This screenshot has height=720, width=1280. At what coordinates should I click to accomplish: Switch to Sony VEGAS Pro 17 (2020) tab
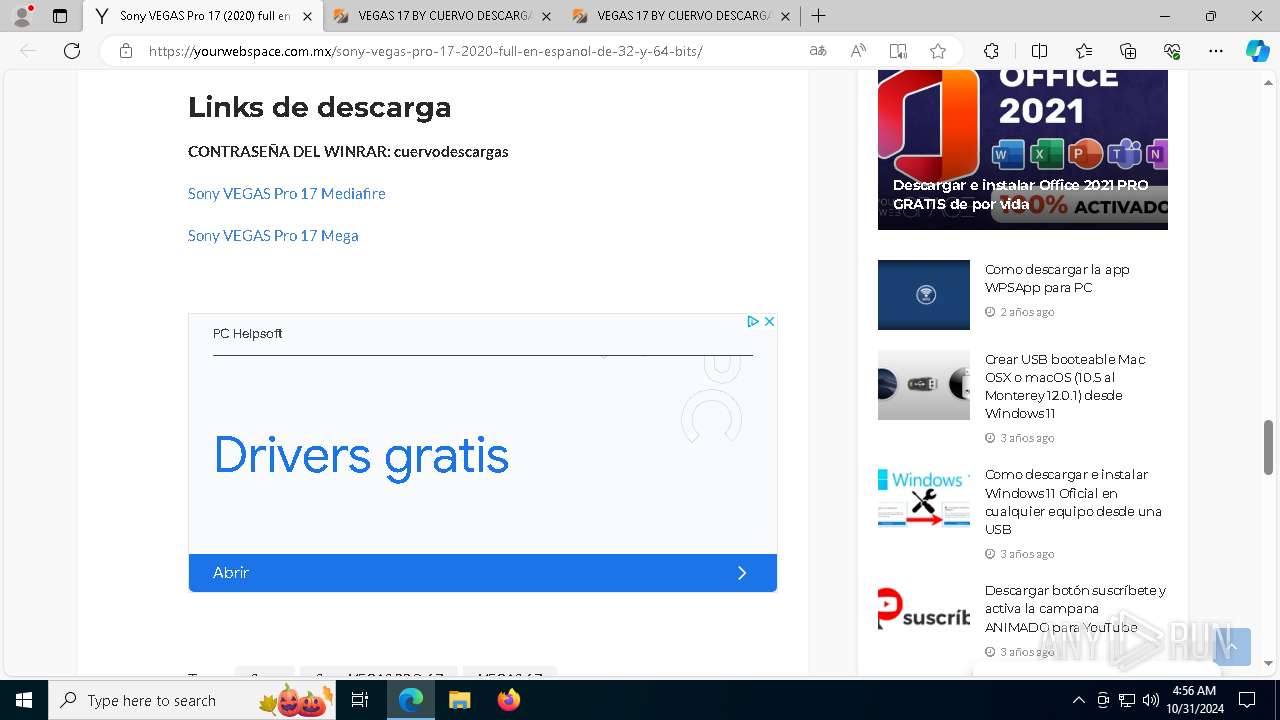(x=204, y=16)
